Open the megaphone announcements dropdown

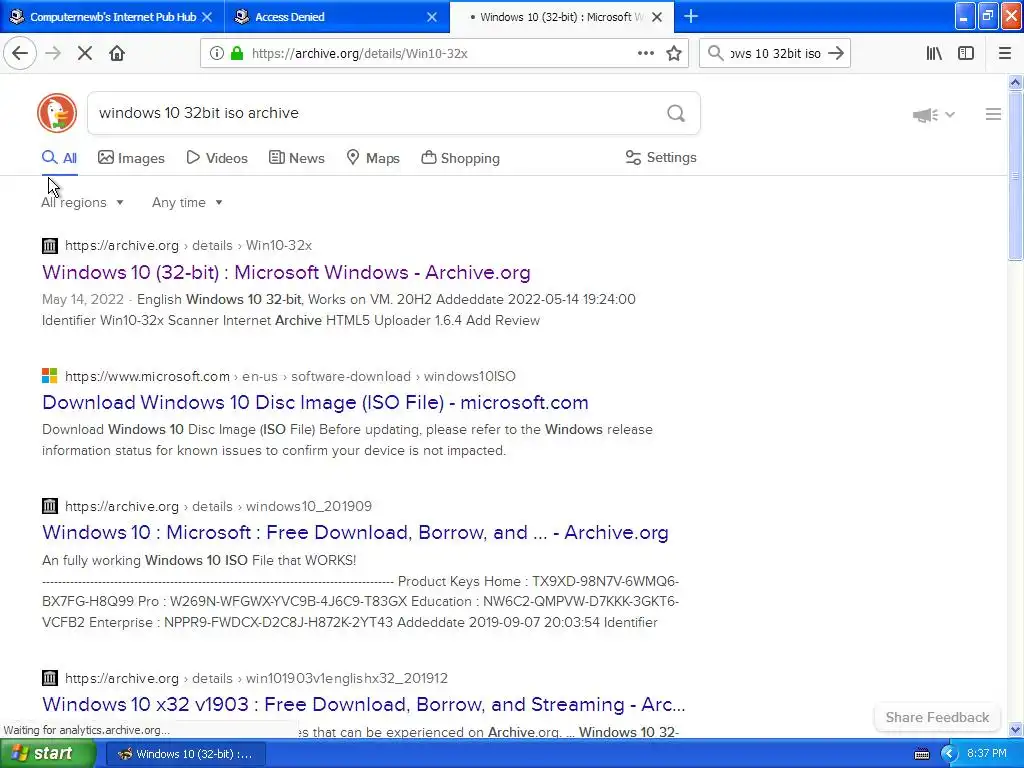pos(933,115)
